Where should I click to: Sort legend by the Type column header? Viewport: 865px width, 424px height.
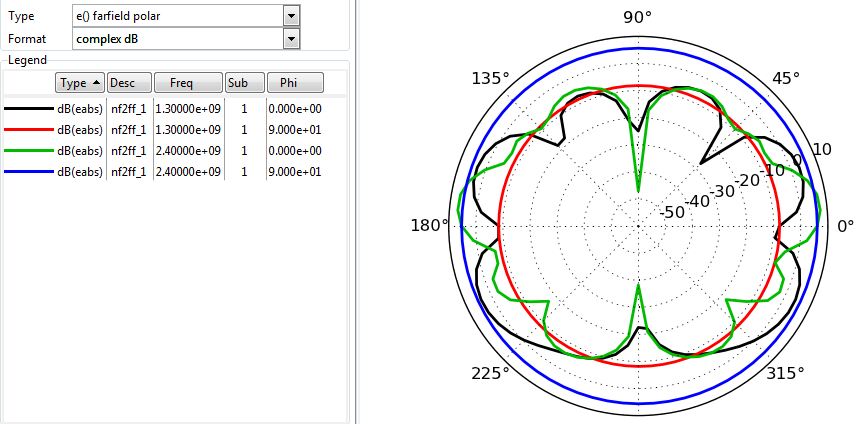tap(79, 82)
